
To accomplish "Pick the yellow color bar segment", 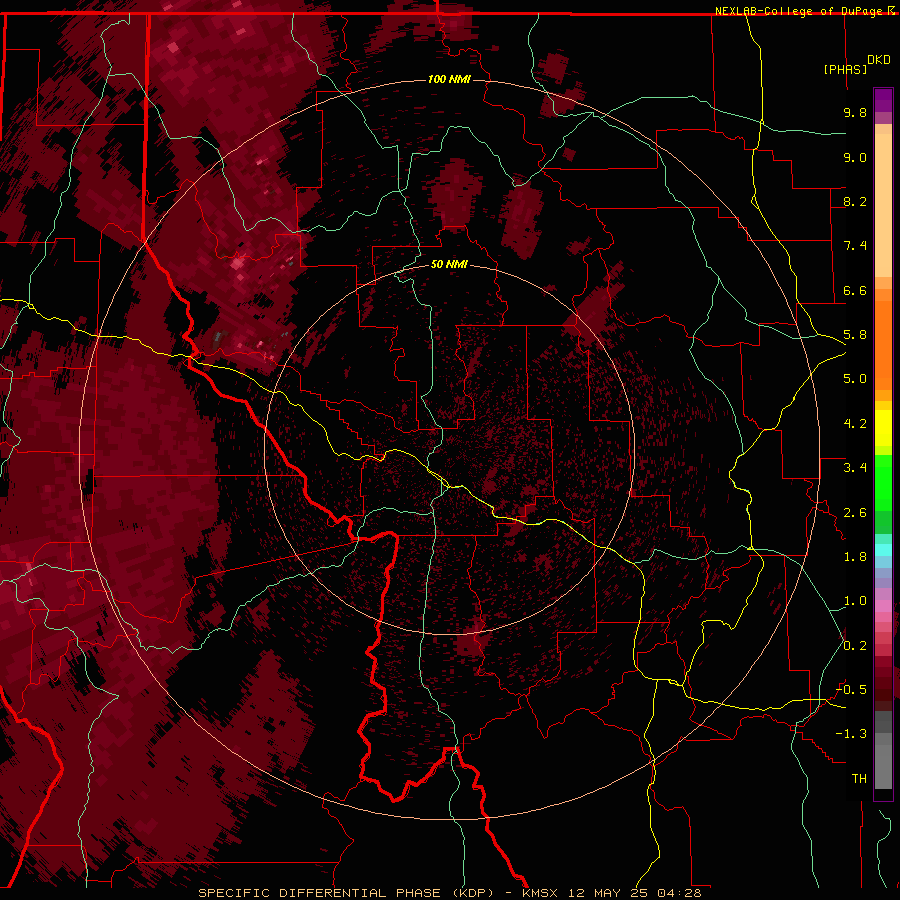I will tap(883, 428).
